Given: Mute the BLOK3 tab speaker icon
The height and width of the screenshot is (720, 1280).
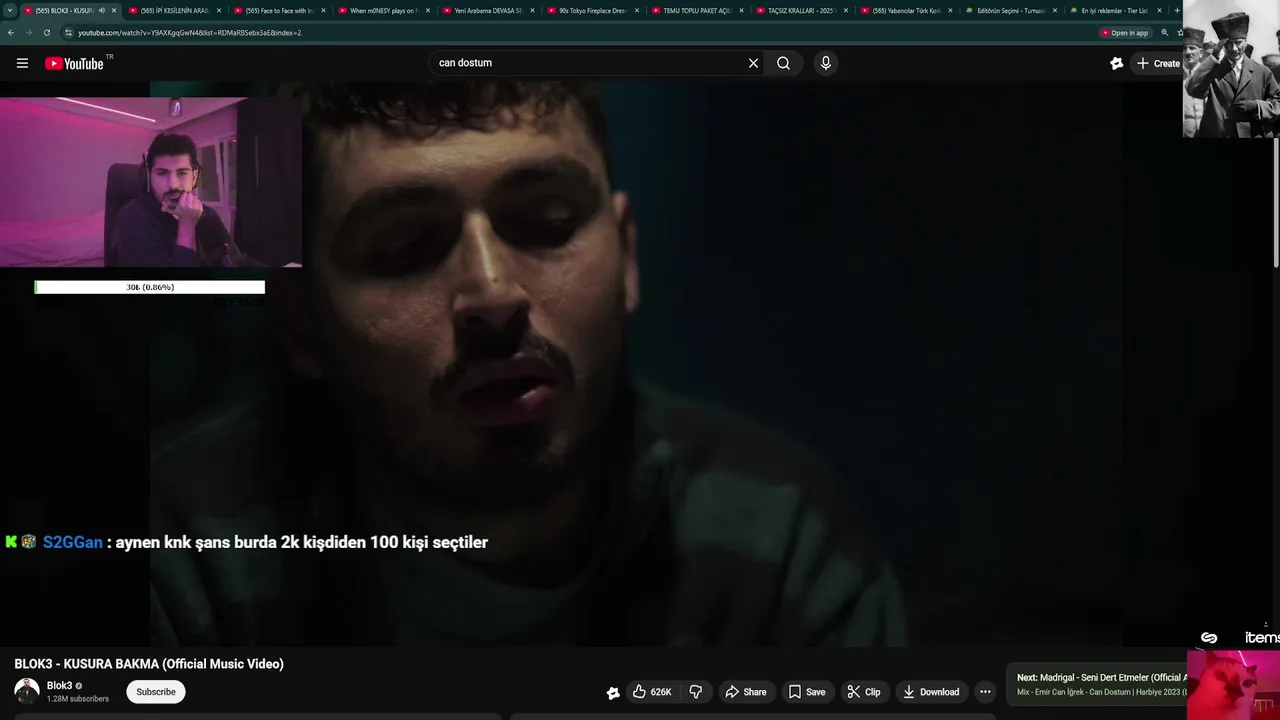Looking at the screenshot, I should (x=101, y=11).
